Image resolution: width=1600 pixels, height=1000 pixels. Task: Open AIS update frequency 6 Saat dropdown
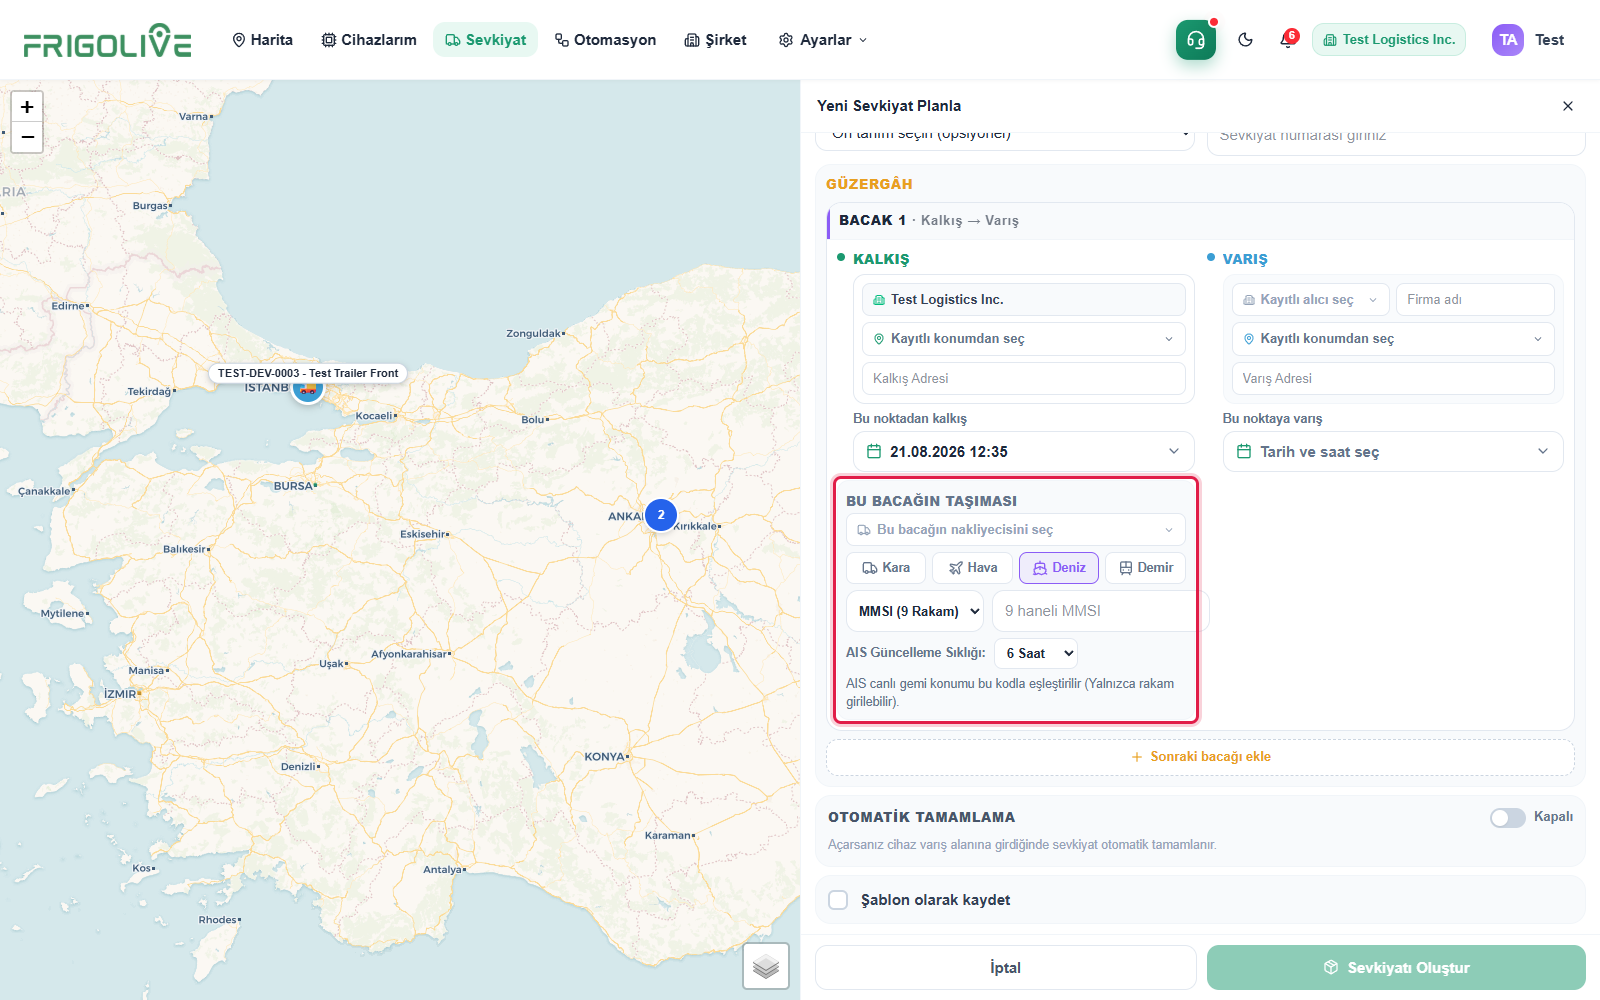(x=1036, y=654)
